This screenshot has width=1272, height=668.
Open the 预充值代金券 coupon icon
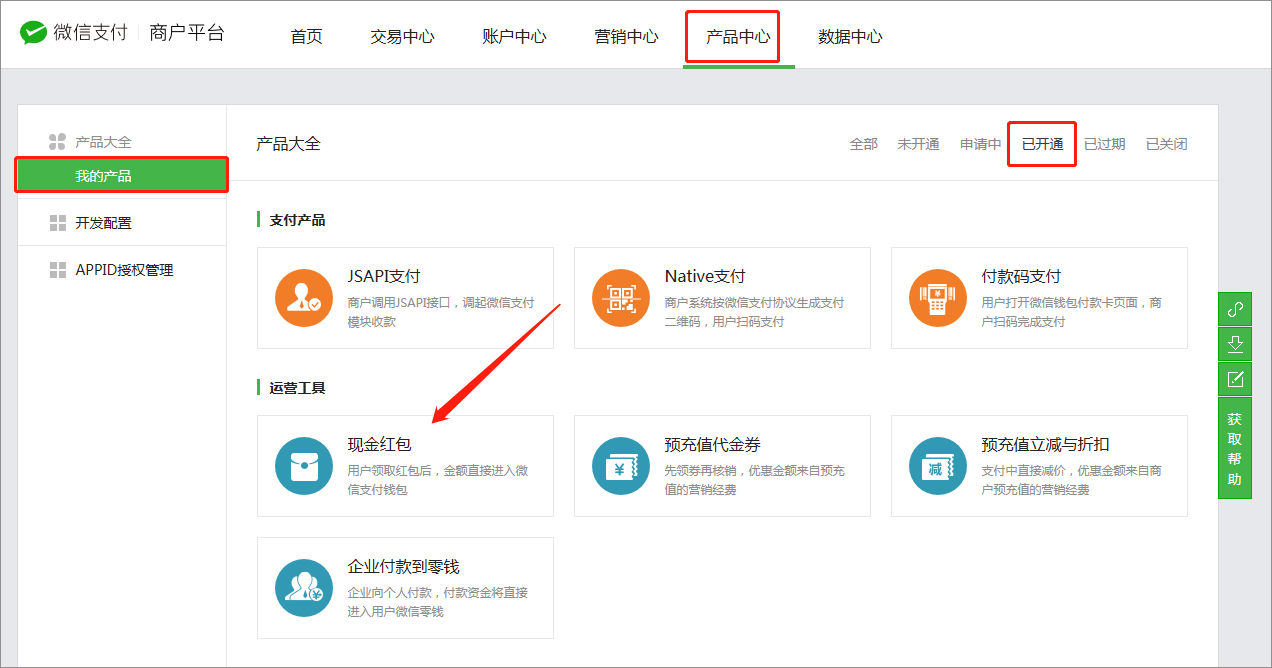[621, 466]
